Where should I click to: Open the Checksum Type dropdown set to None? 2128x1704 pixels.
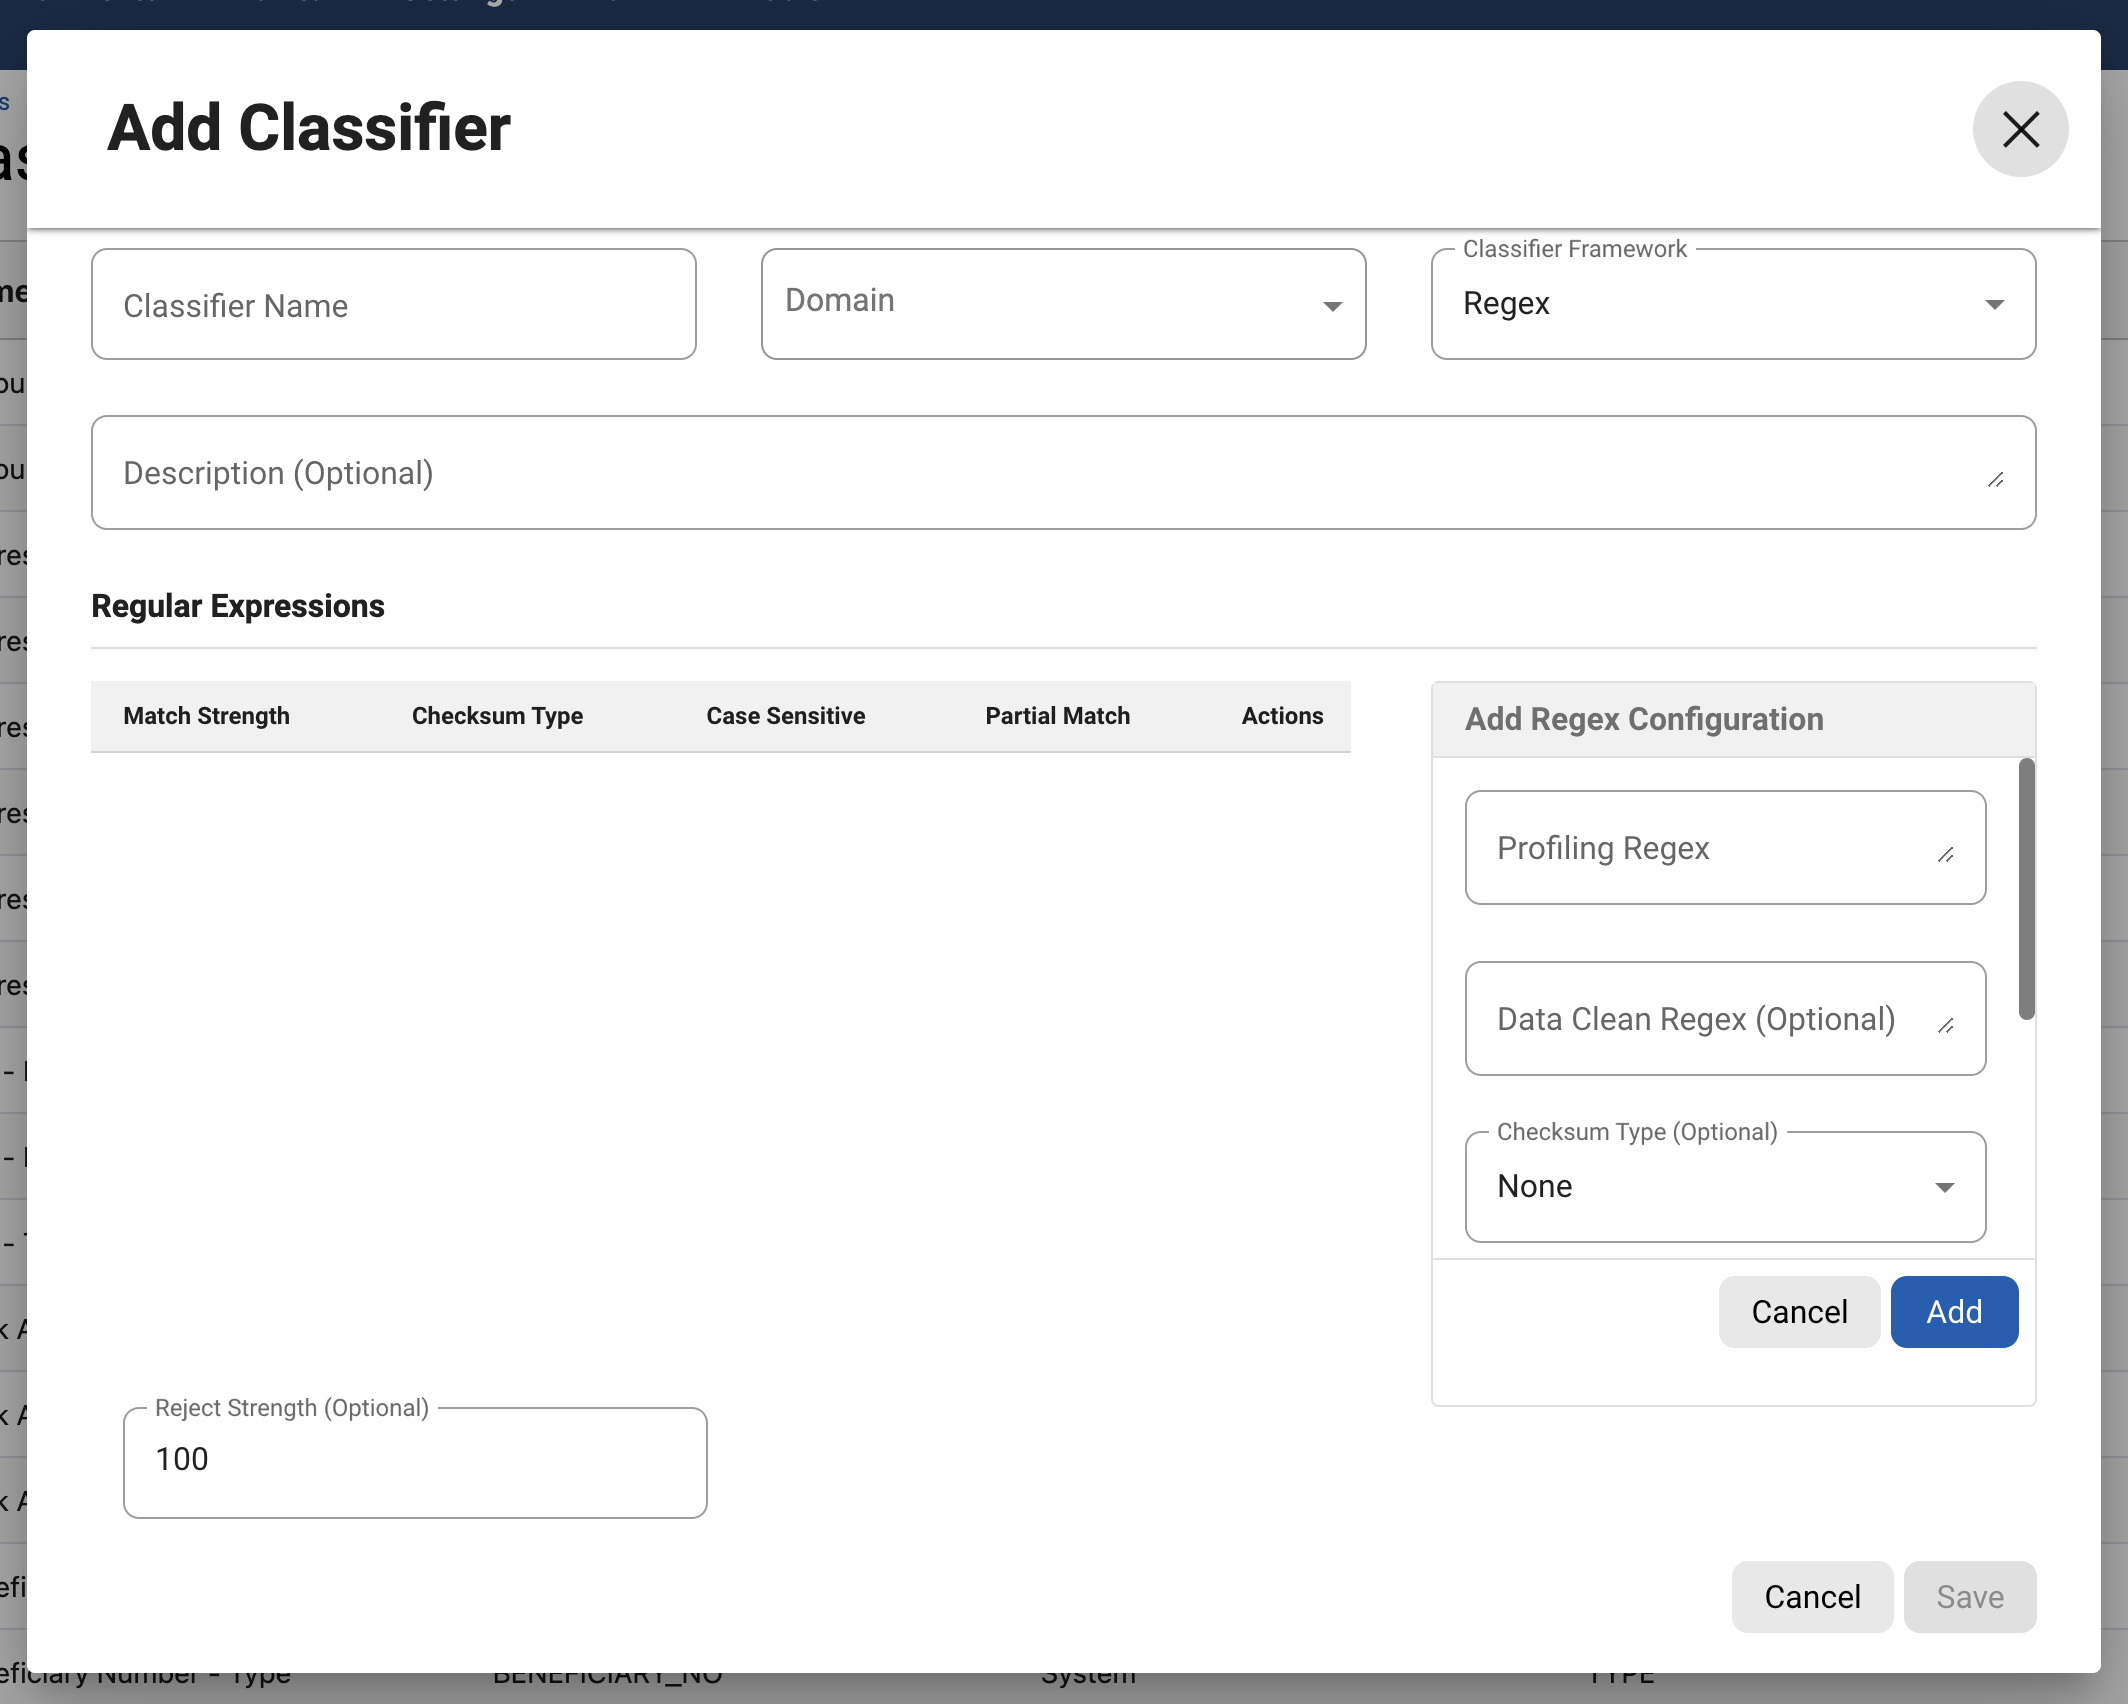tap(1944, 1187)
